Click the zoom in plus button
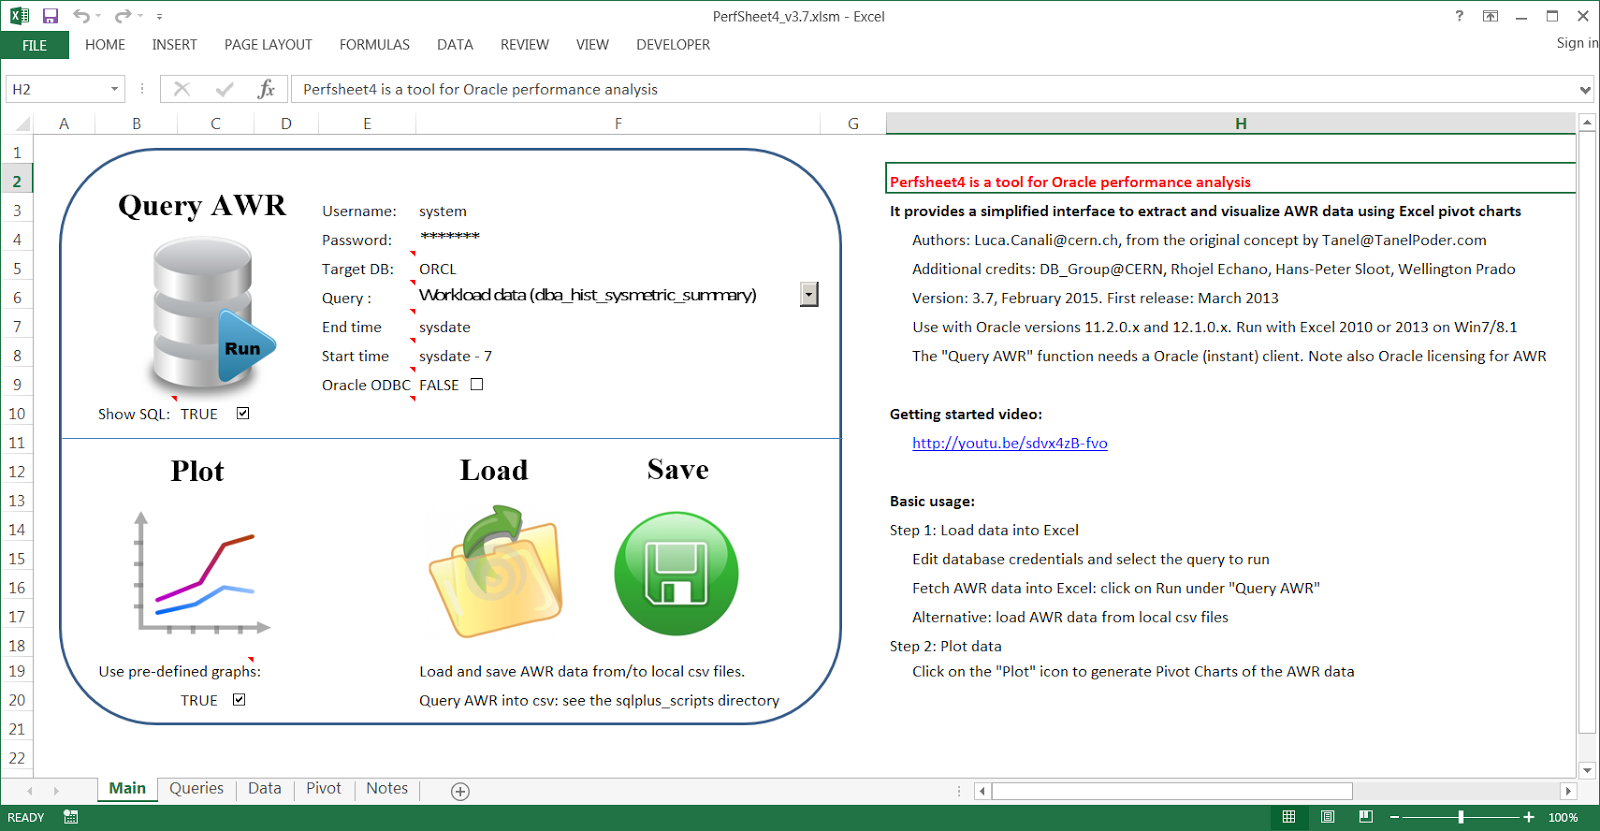The height and width of the screenshot is (831, 1600). (x=1529, y=817)
